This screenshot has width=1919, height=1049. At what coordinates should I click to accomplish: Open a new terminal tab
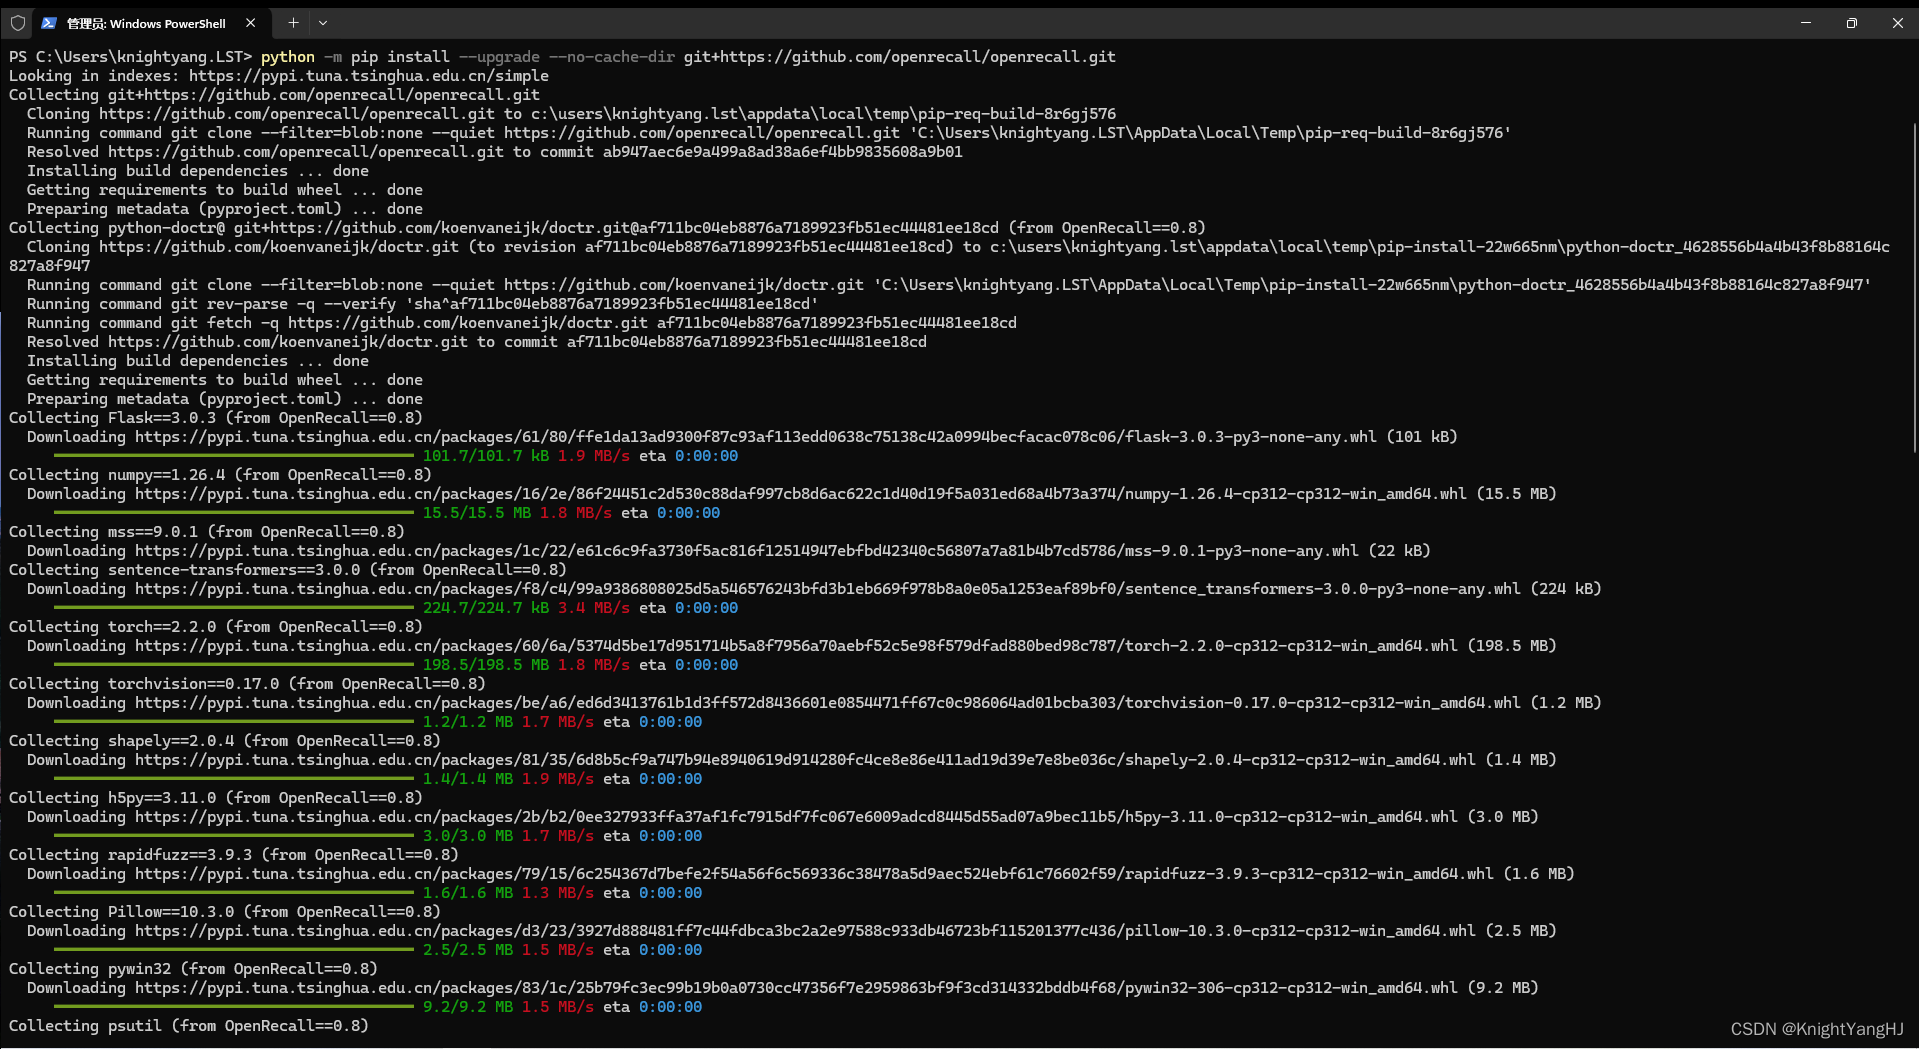(x=293, y=23)
